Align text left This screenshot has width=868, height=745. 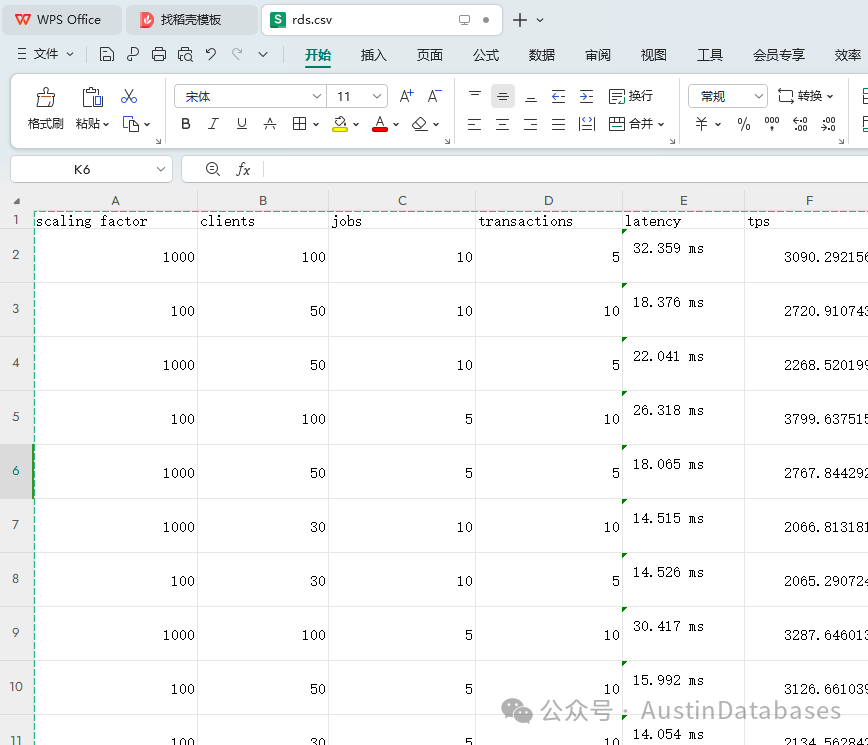coord(474,124)
